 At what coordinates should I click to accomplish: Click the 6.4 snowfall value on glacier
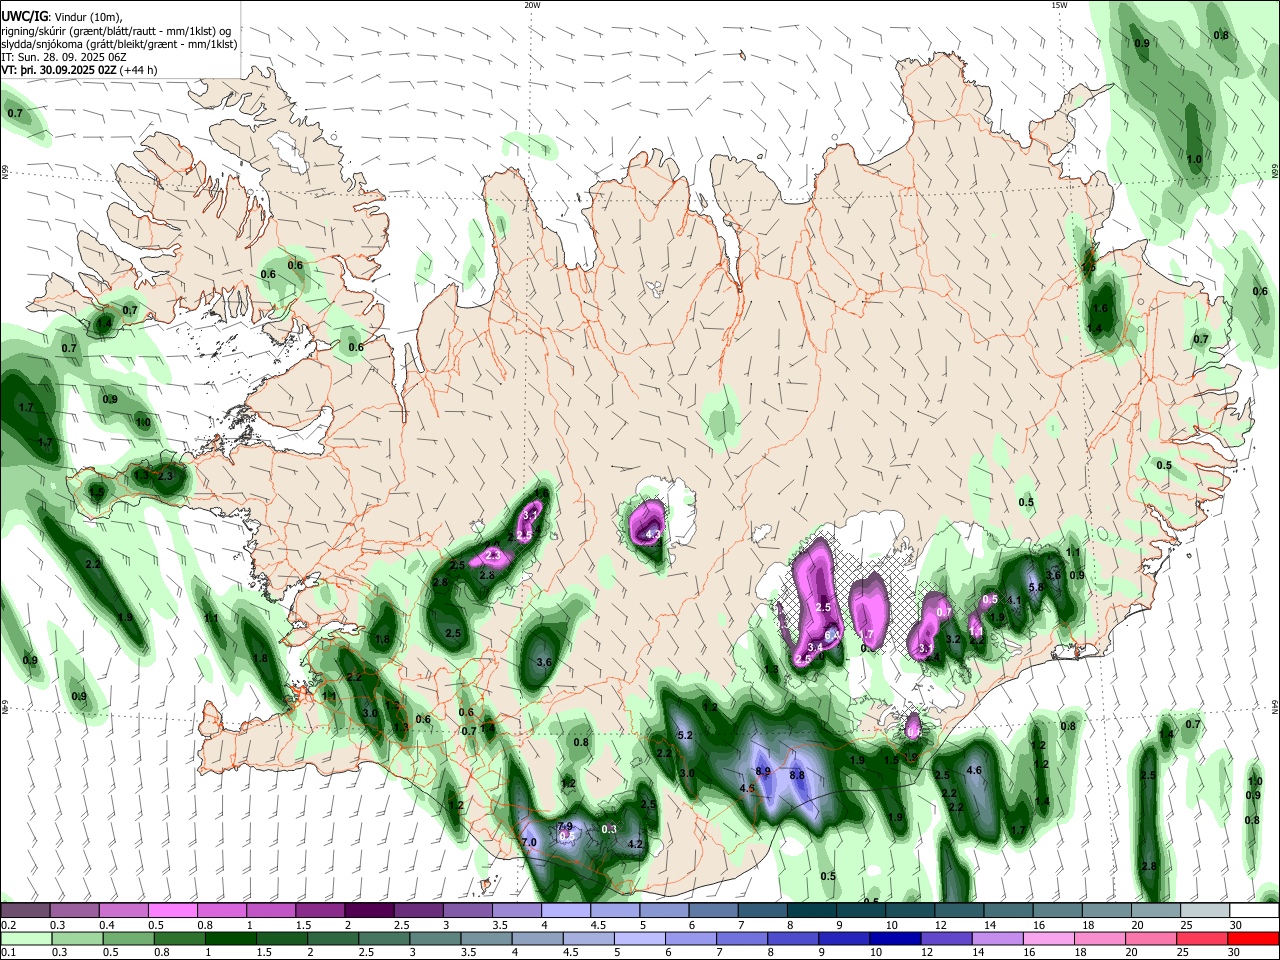point(831,636)
